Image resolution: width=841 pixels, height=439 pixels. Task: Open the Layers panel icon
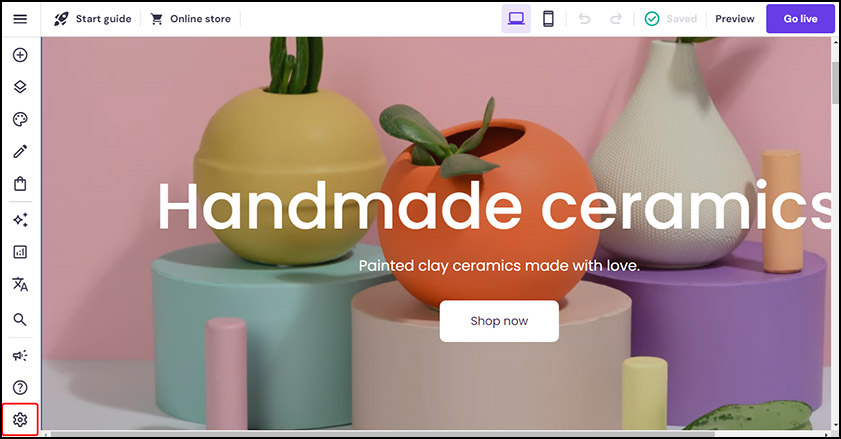point(20,87)
